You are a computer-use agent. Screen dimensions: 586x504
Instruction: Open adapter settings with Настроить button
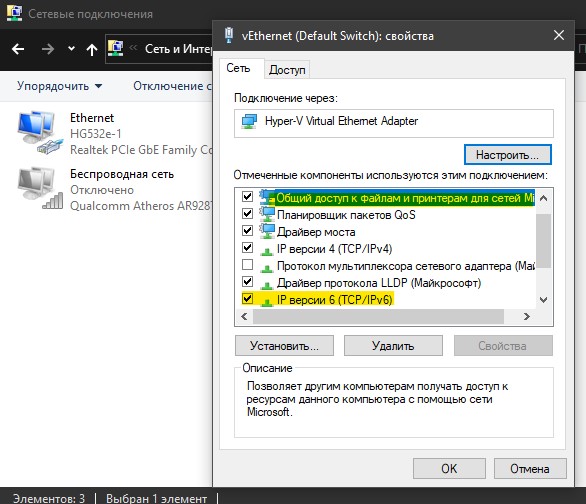point(508,155)
